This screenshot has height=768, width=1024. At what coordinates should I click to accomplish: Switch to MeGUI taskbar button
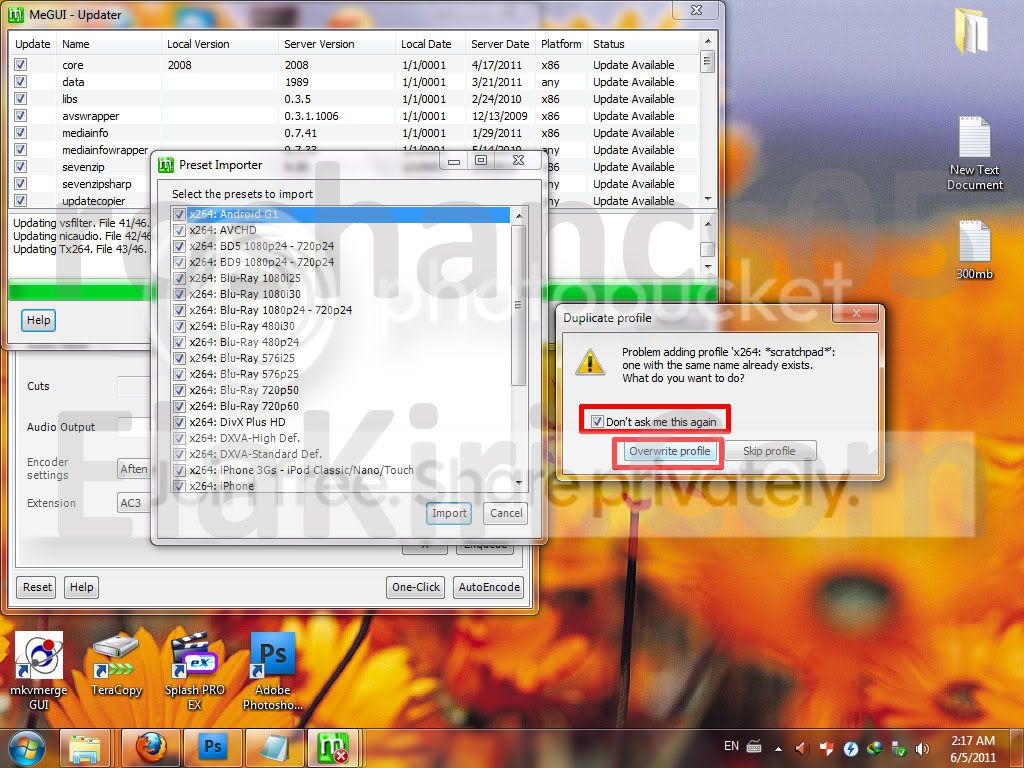[333, 748]
